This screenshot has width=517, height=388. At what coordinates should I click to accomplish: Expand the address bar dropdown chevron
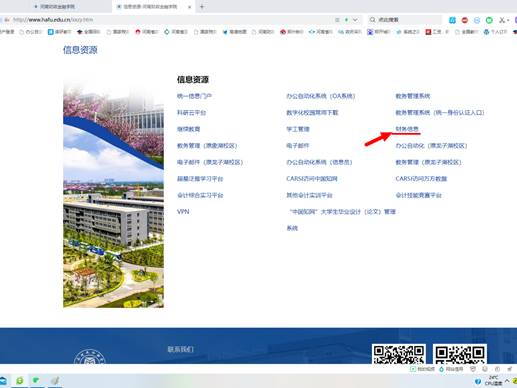(x=355, y=20)
